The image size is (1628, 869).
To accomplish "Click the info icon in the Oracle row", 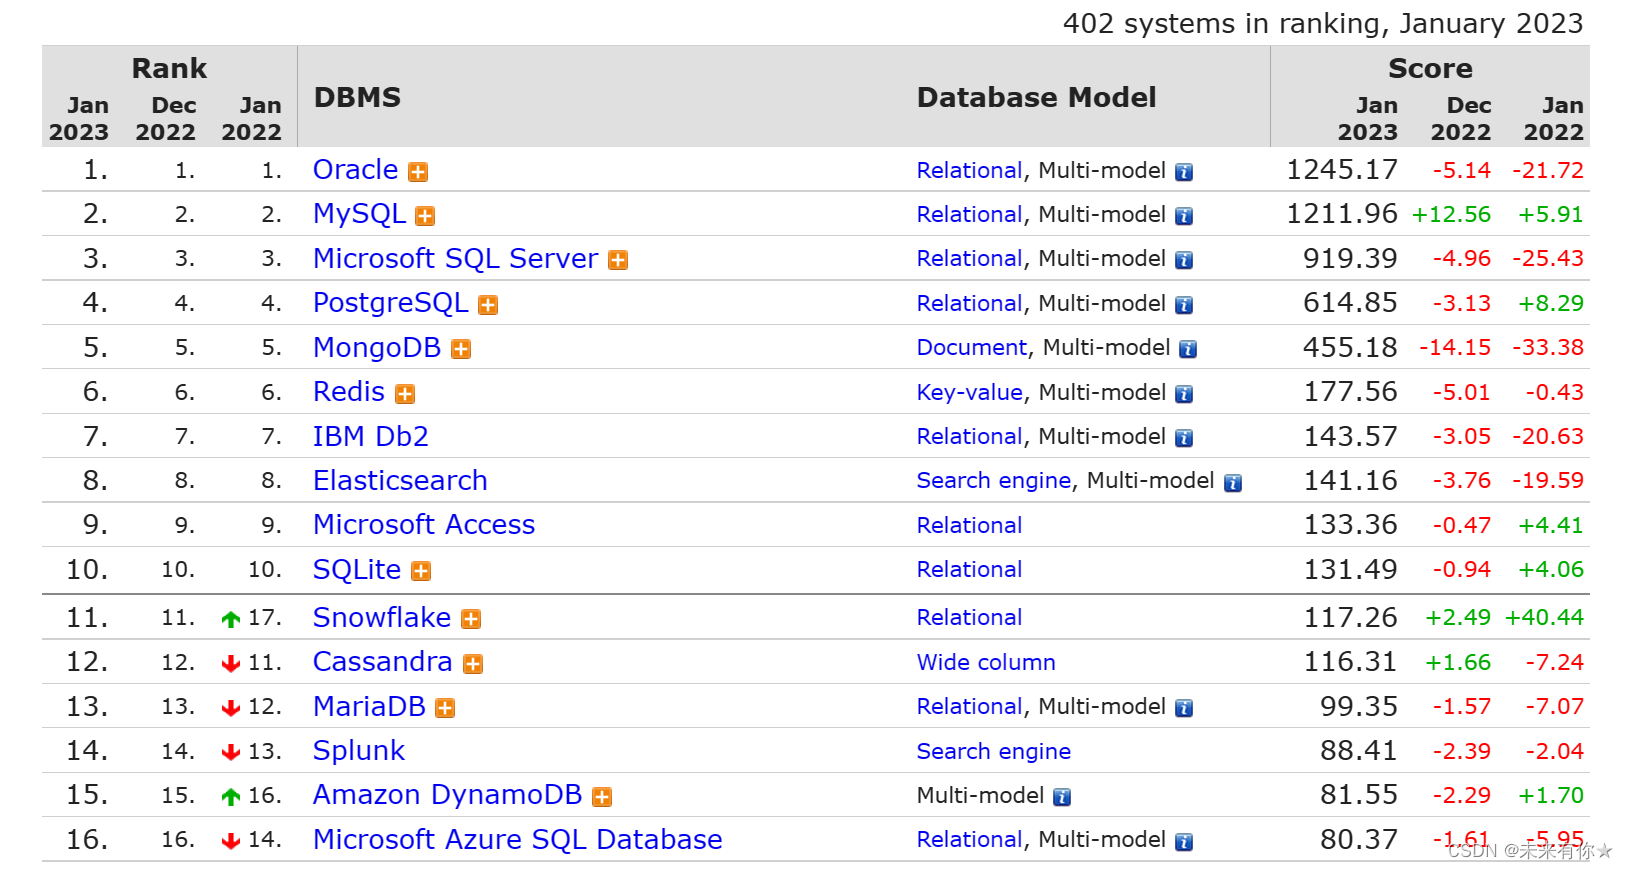I will (x=1184, y=172).
